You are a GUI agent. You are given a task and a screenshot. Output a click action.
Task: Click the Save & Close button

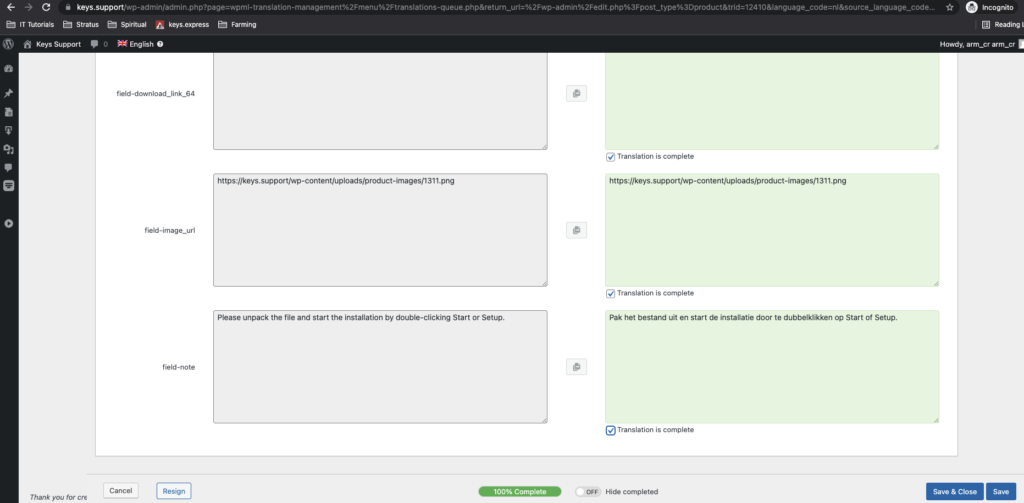(x=953, y=491)
